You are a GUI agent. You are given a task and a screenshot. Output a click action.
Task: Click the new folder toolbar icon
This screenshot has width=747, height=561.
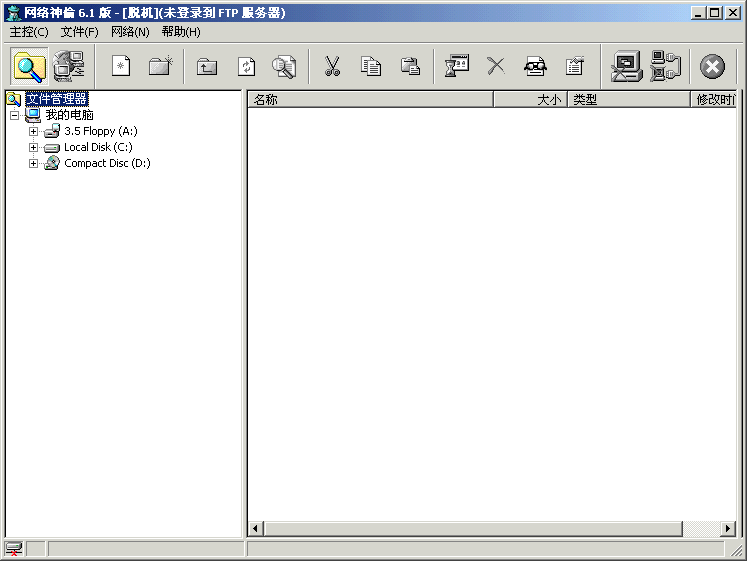pos(160,67)
